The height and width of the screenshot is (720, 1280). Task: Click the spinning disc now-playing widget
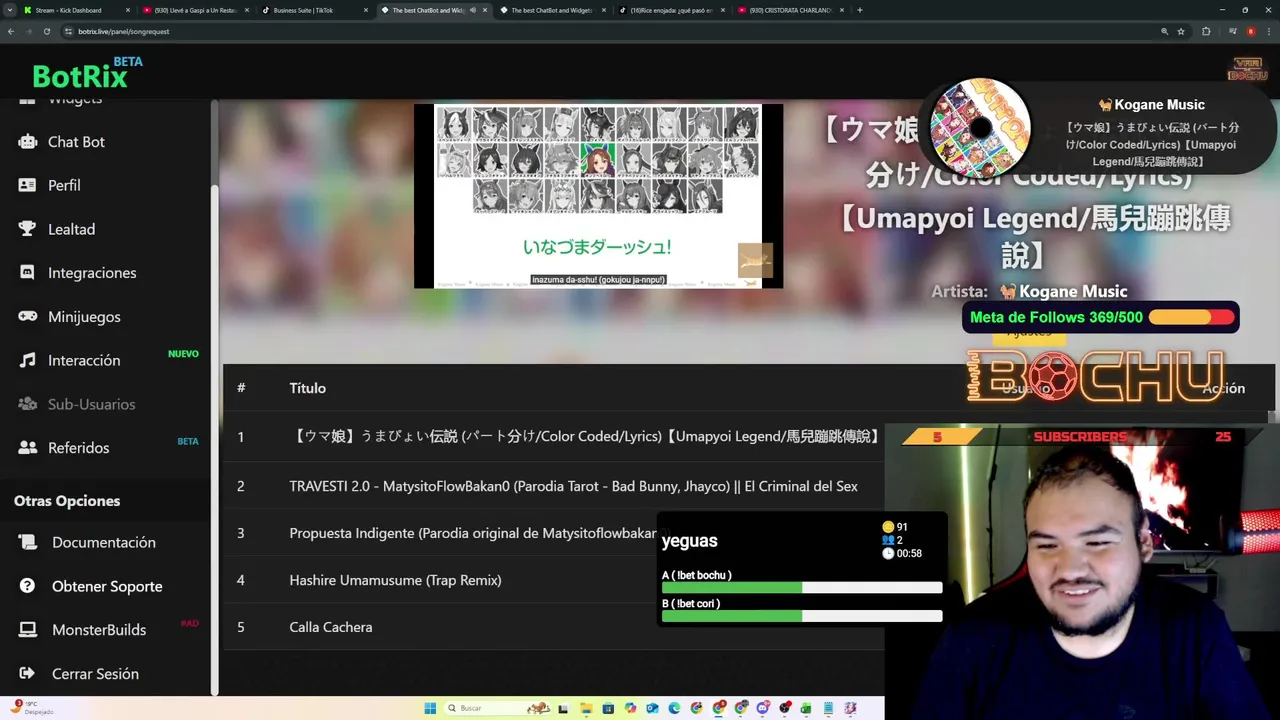[980, 128]
